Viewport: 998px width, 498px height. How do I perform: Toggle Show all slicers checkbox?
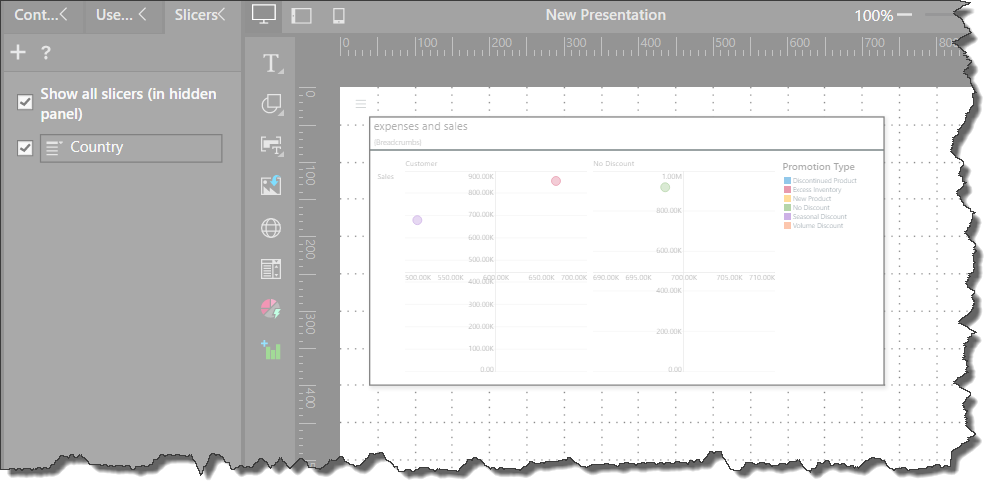25,102
